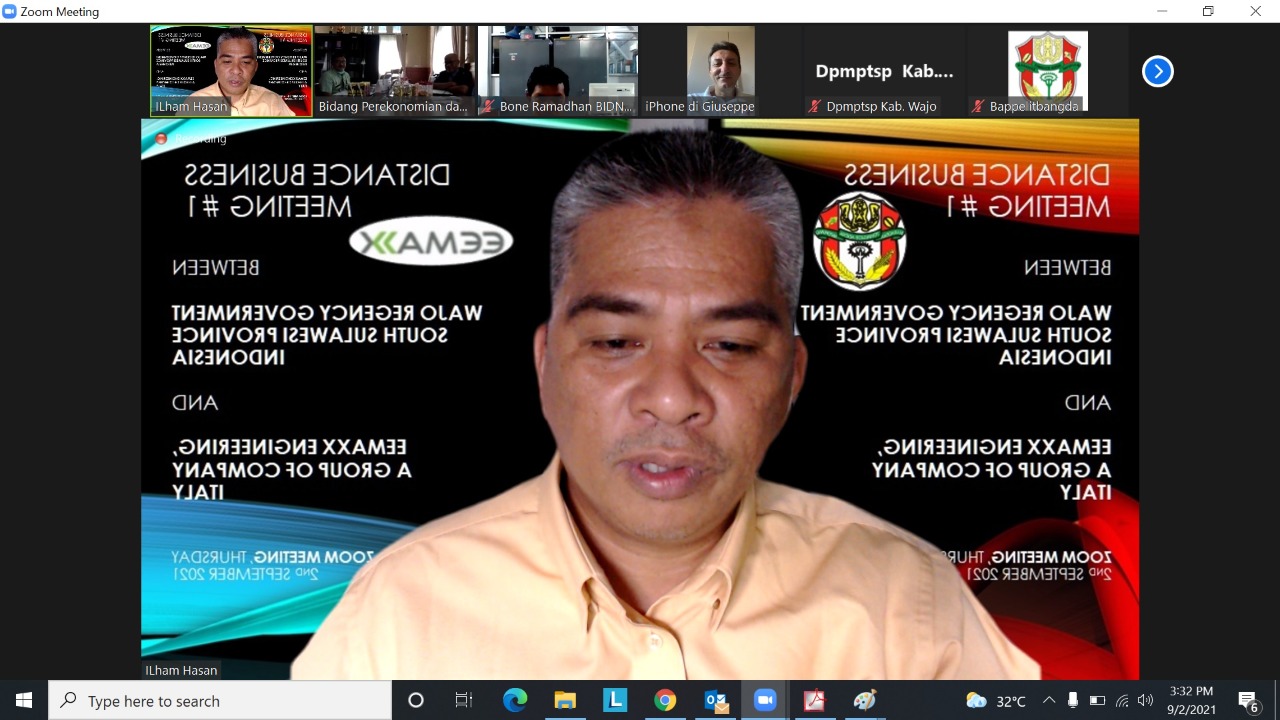Open the blue L app on the taskbar
1280x720 pixels.
tap(615, 700)
